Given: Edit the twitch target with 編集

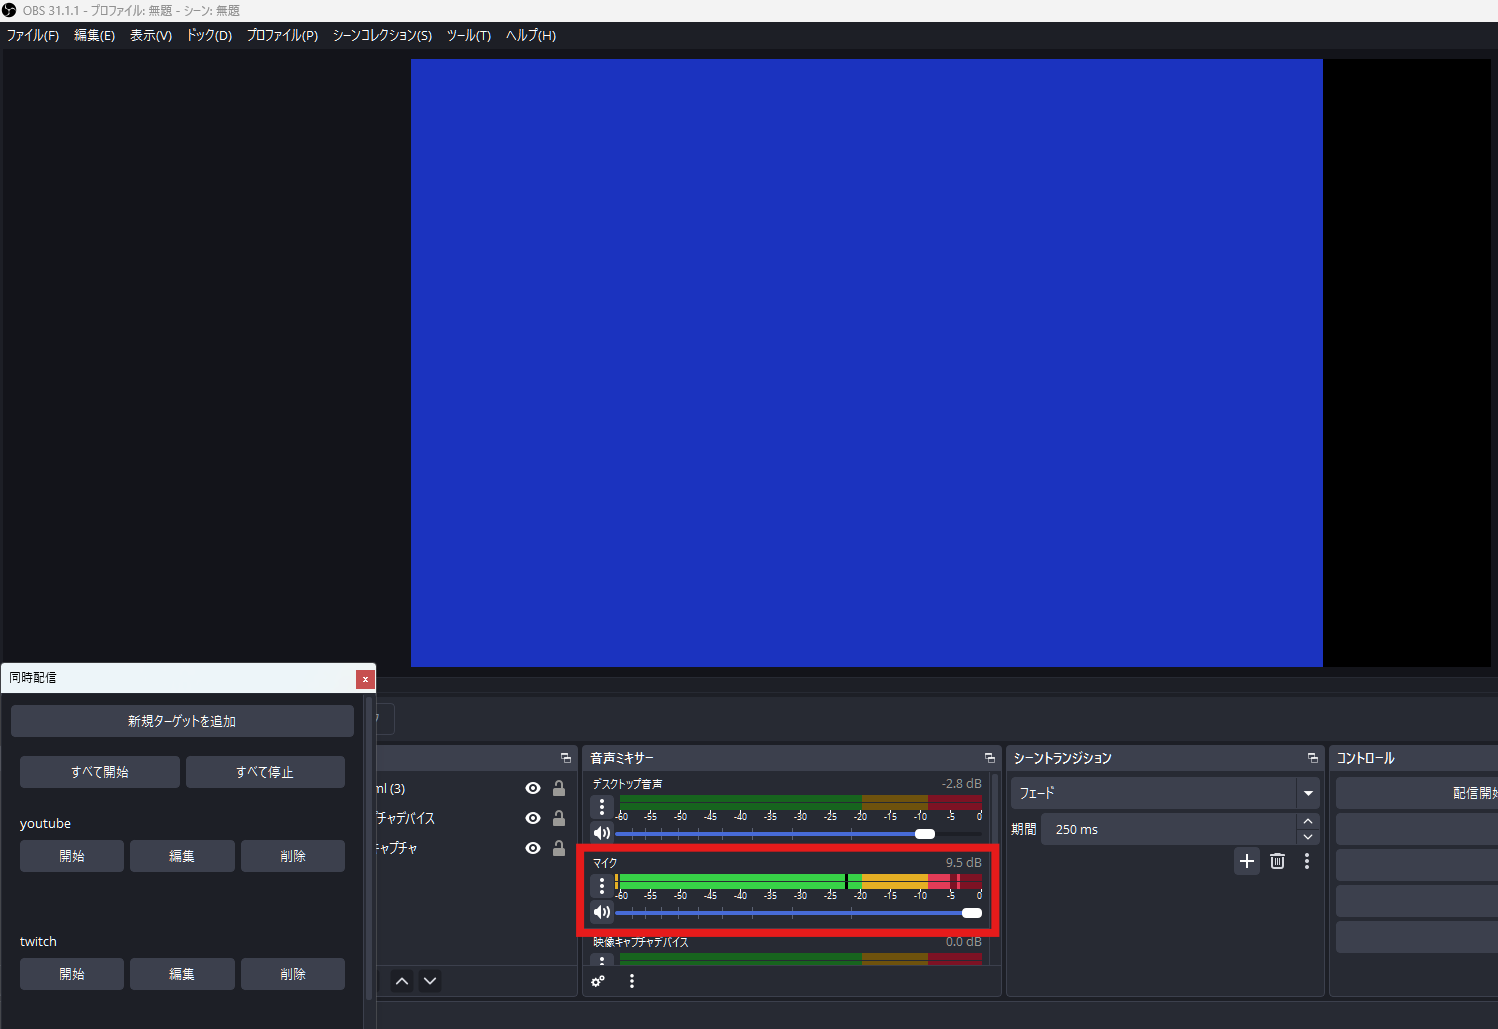Looking at the screenshot, I should pos(182,974).
